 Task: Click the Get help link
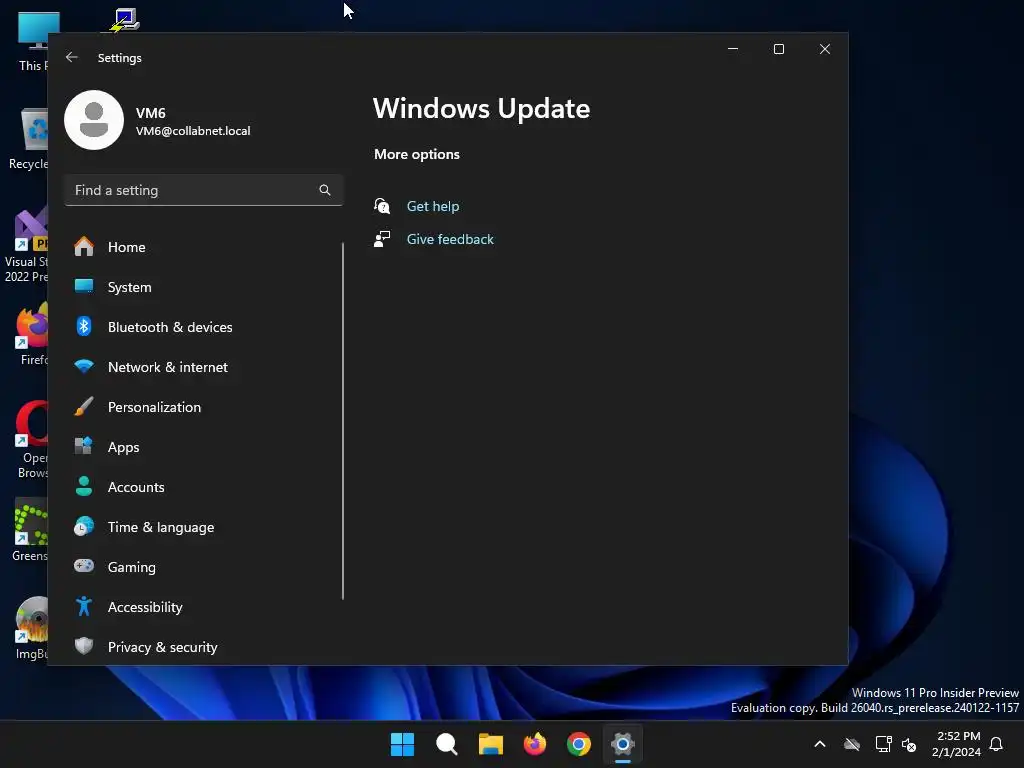[x=433, y=206]
